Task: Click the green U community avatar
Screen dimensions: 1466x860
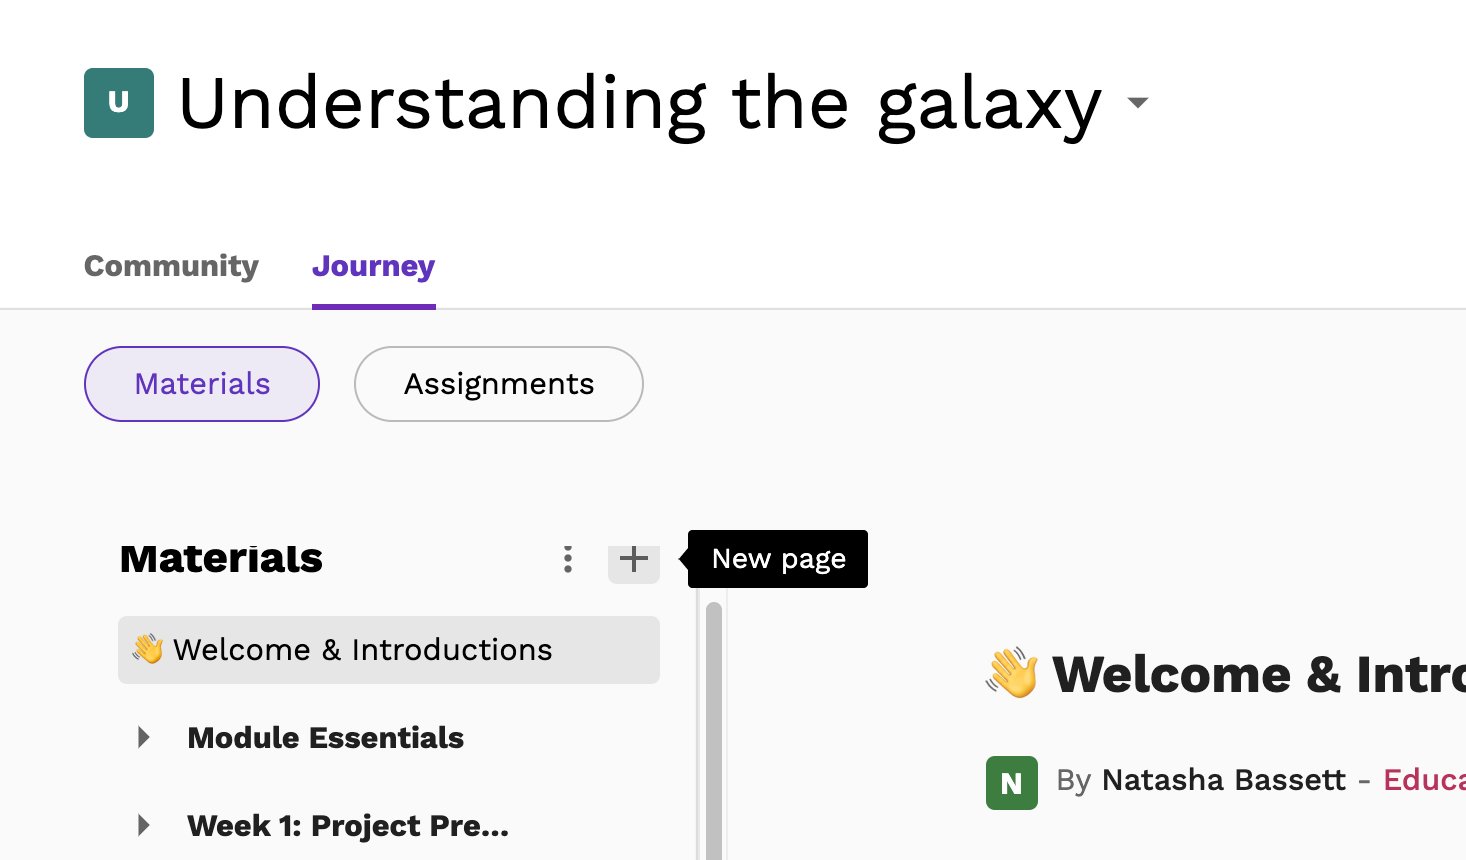Action: click(119, 103)
